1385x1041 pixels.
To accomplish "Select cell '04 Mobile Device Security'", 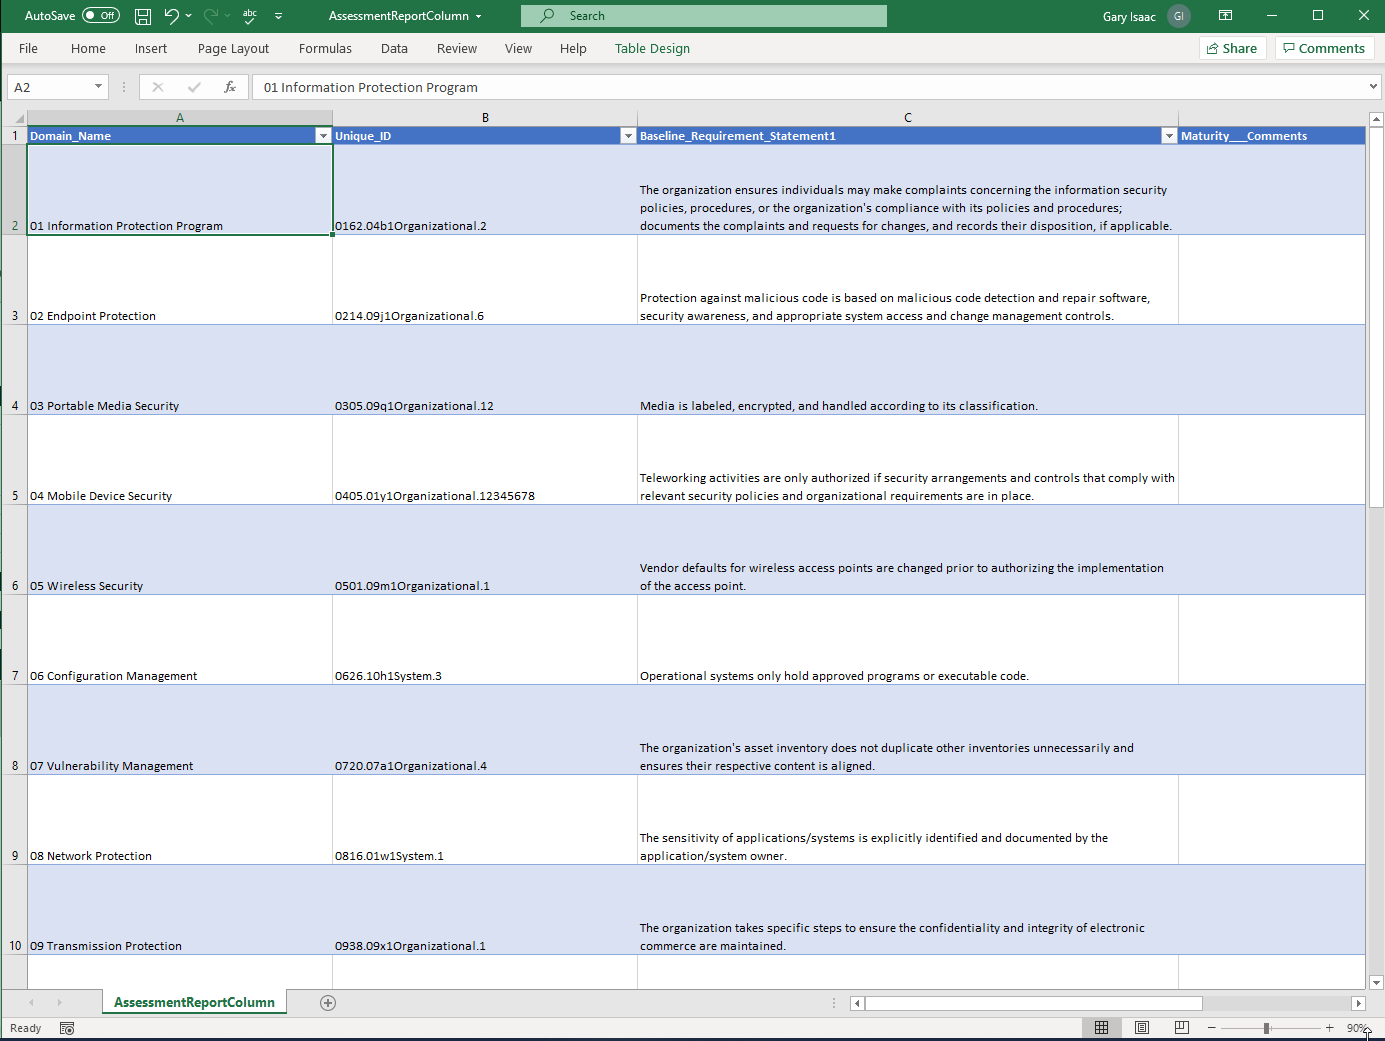I will [180, 460].
